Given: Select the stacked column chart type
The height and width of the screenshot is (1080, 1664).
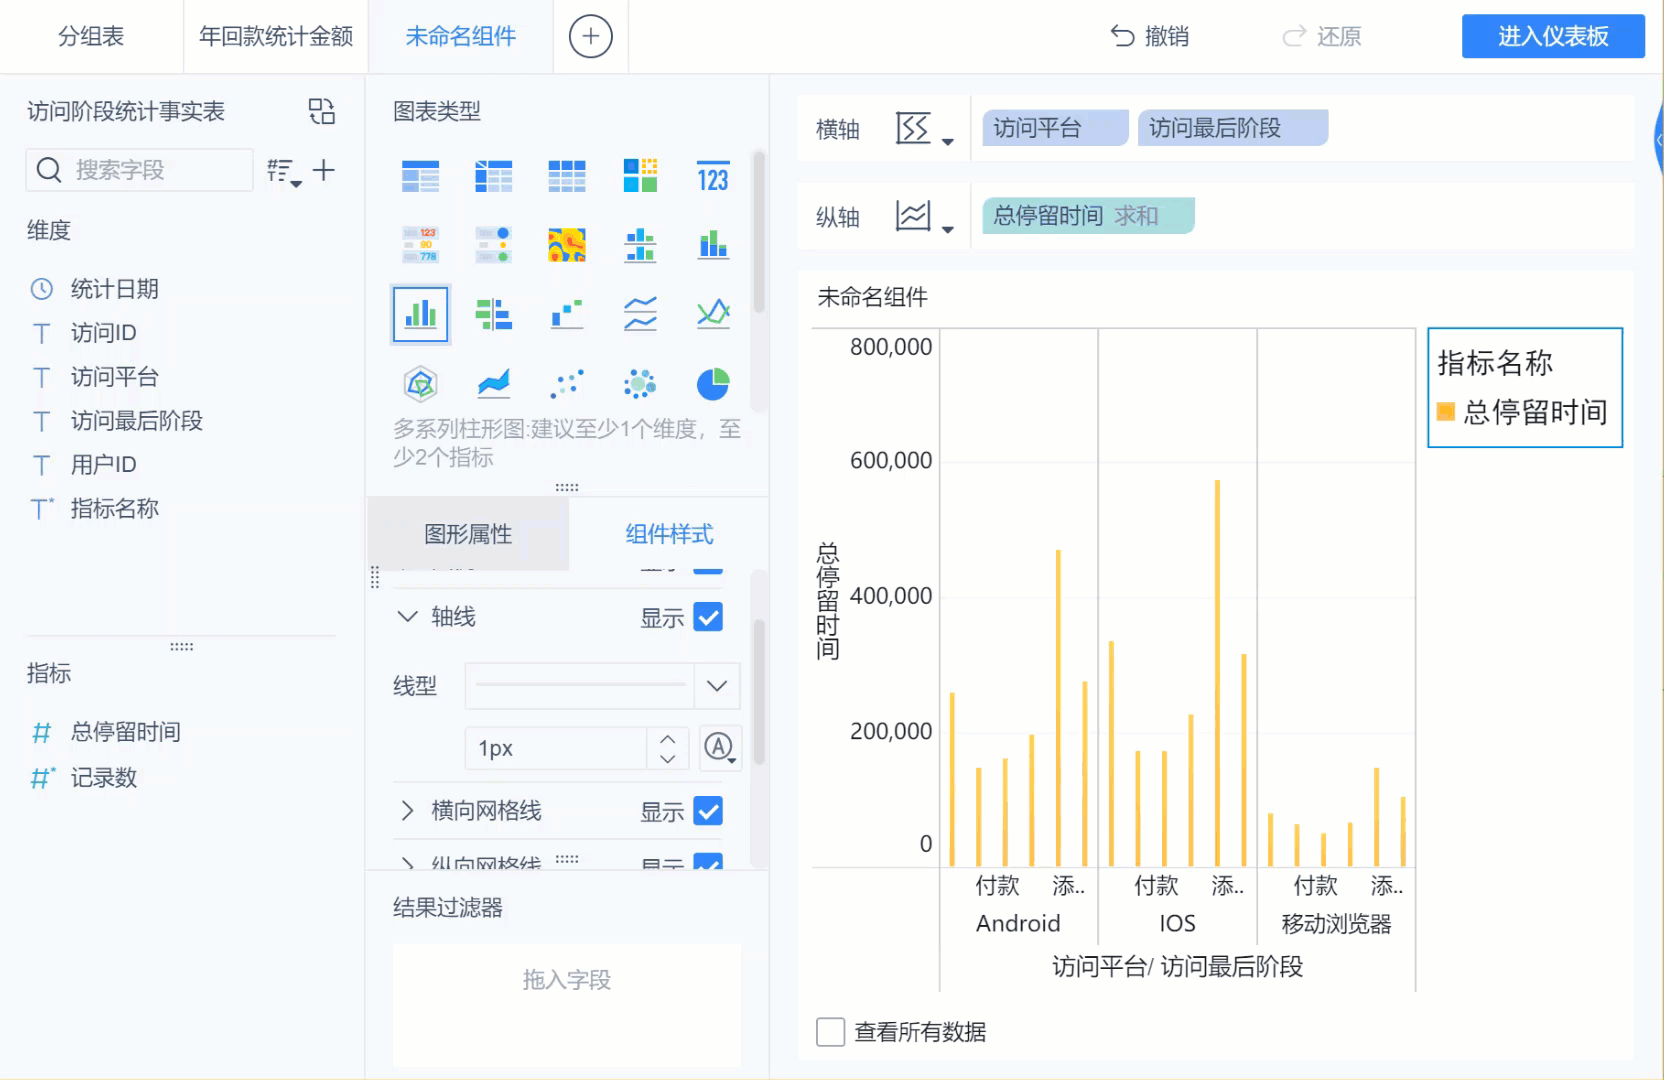Looking at the screenshot, I should 713,245.
